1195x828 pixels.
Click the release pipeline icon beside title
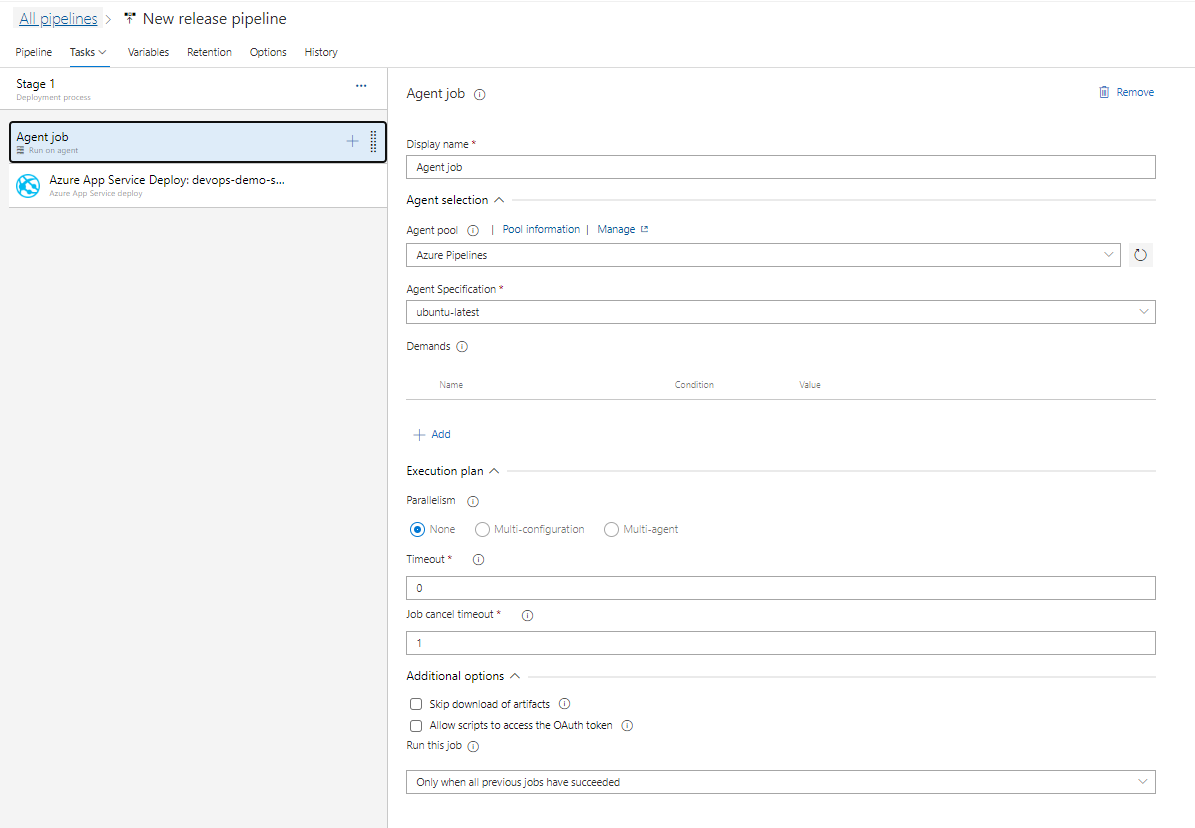[x=130, y=18]
